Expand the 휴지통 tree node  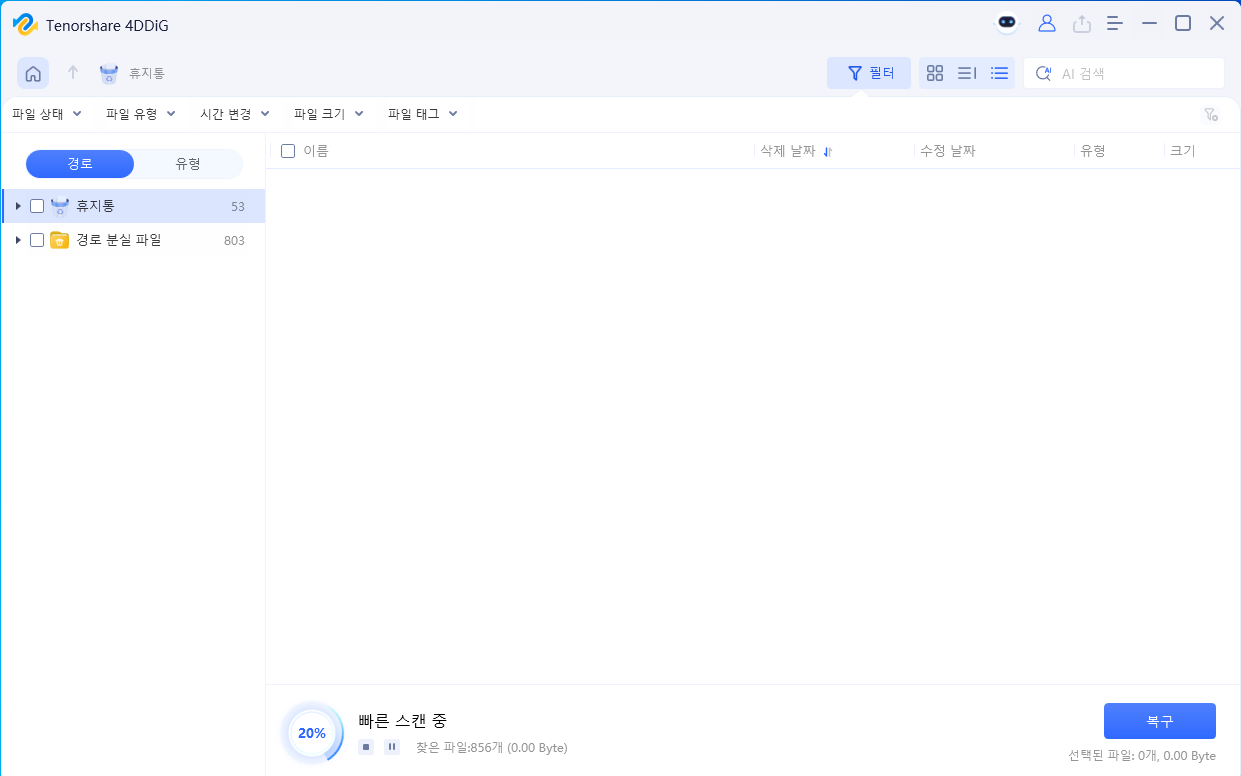pos(18,206)
